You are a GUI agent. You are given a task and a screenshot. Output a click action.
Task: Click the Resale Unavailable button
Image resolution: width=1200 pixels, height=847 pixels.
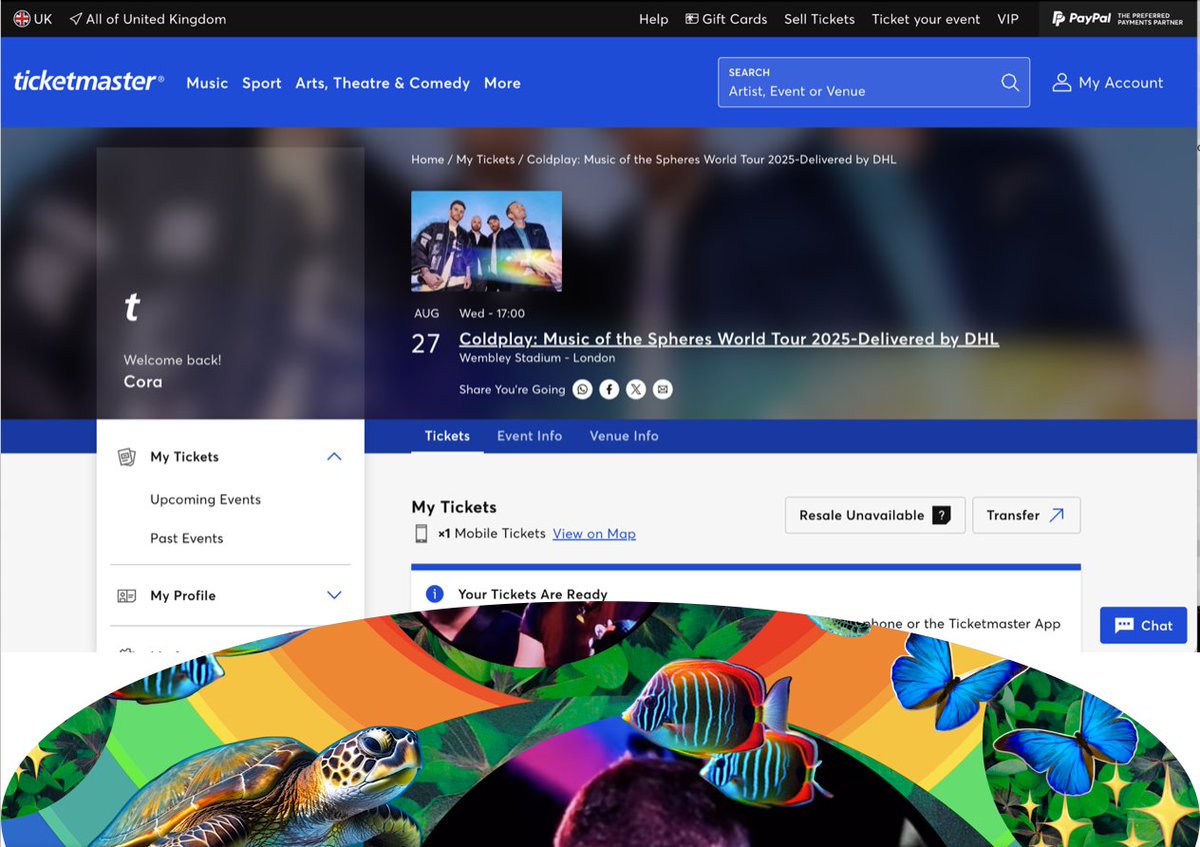pos(875,515)
